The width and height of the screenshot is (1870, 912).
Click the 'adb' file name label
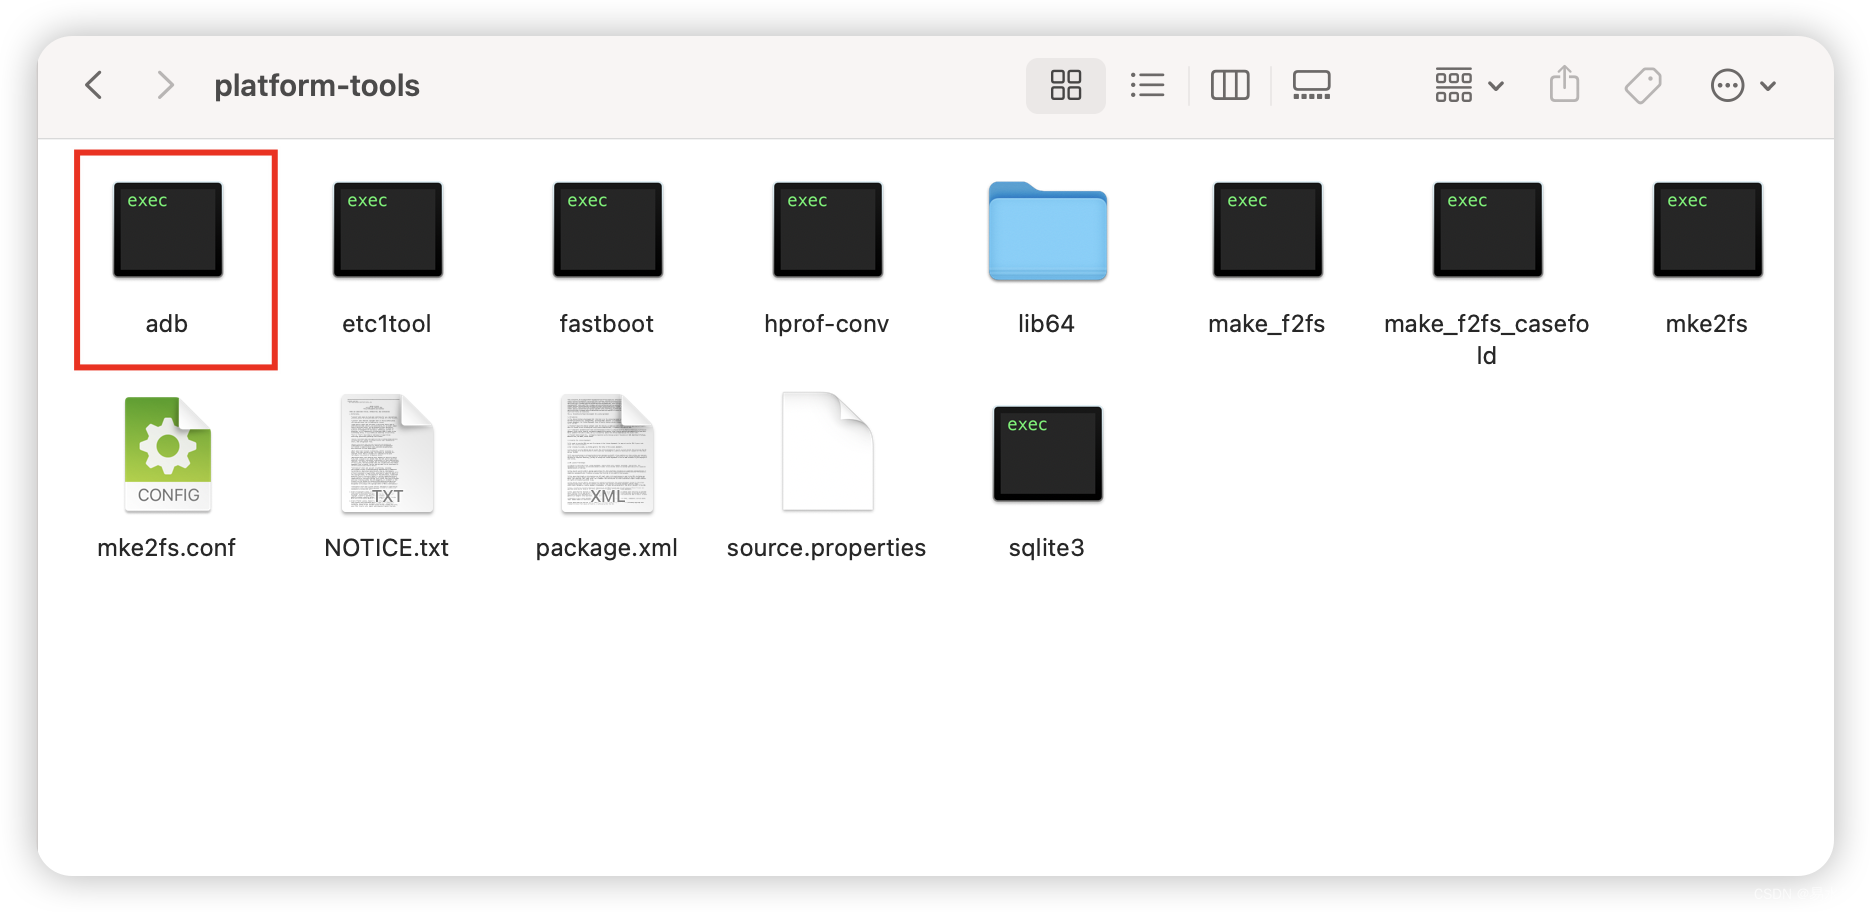click(167, 324)
